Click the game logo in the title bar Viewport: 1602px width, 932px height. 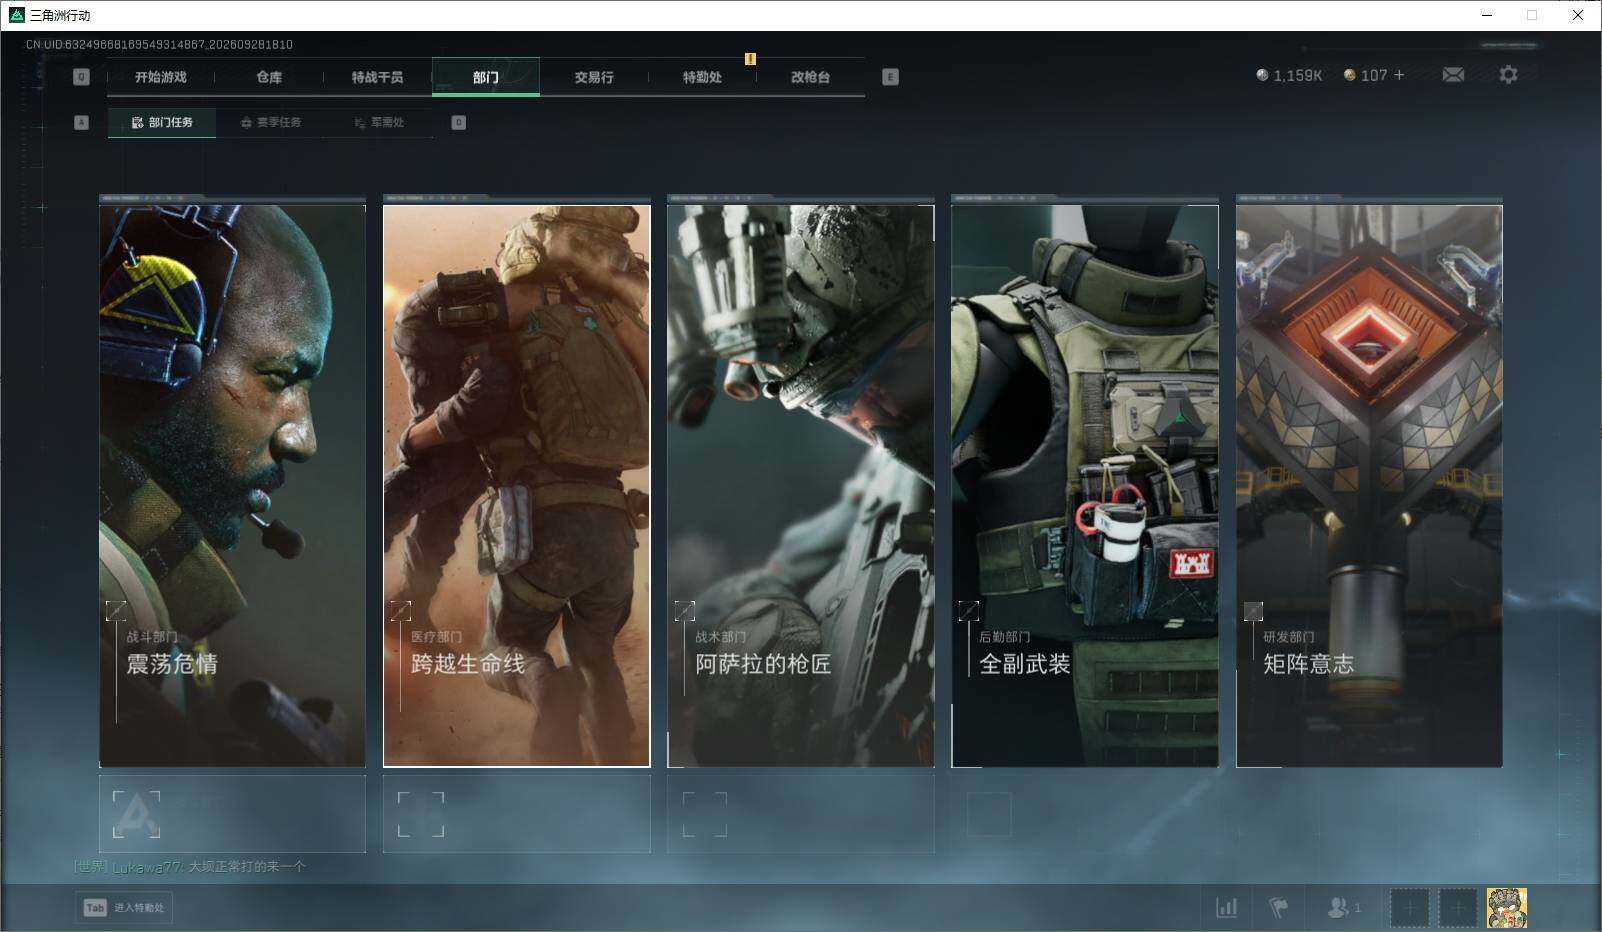coord(16,15)
